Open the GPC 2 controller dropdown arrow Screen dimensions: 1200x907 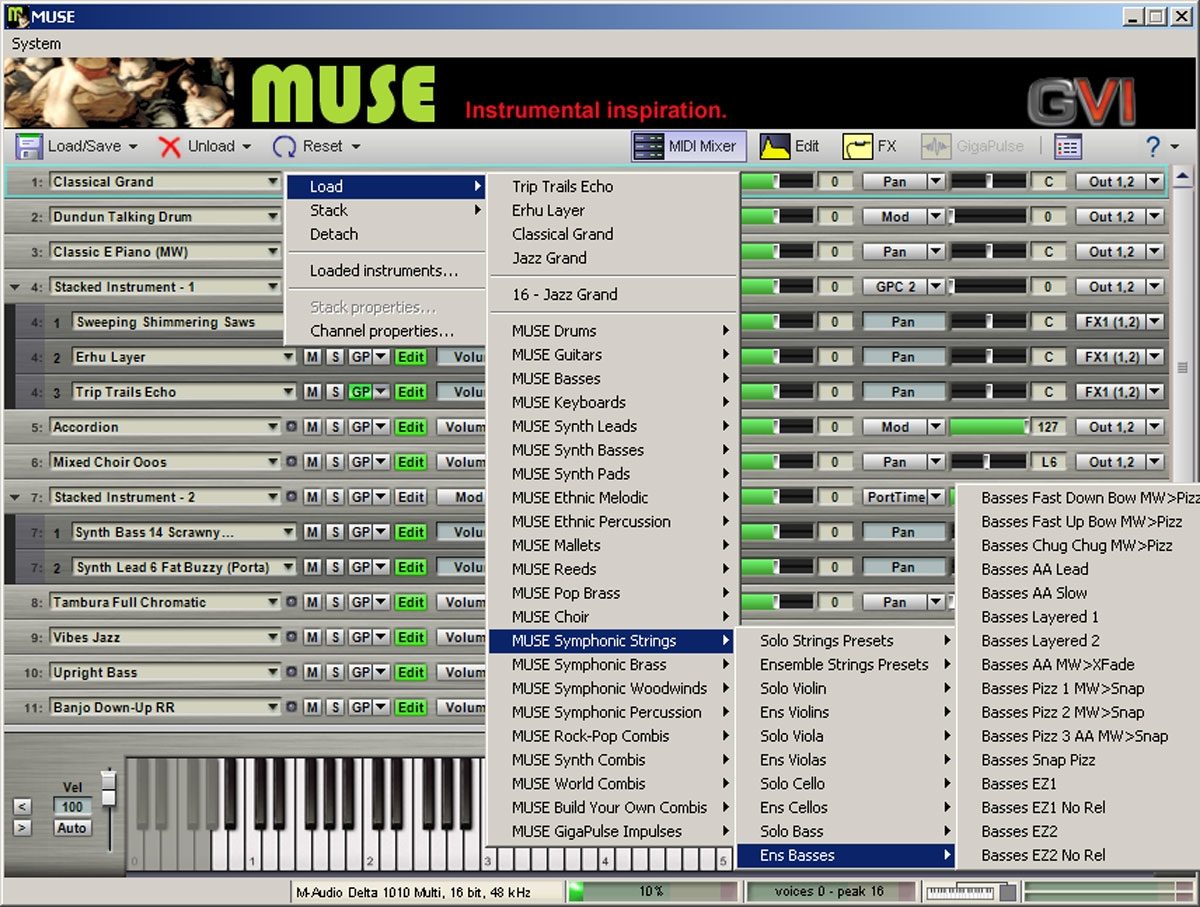935,287
